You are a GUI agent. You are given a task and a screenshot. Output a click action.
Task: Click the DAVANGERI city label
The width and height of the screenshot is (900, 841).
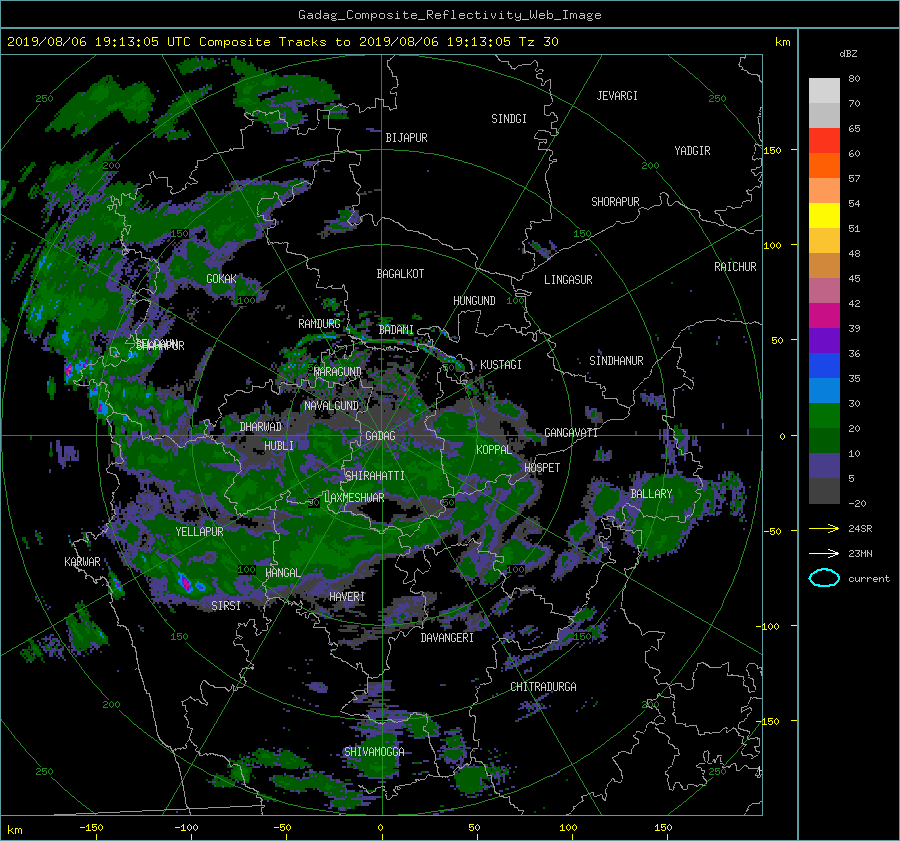point(447,638)
